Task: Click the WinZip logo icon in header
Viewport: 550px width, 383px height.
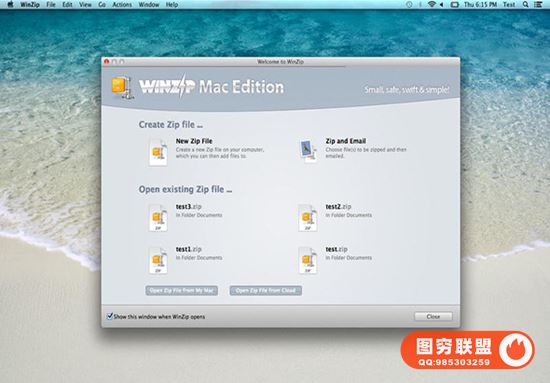Action: [122, 88]
